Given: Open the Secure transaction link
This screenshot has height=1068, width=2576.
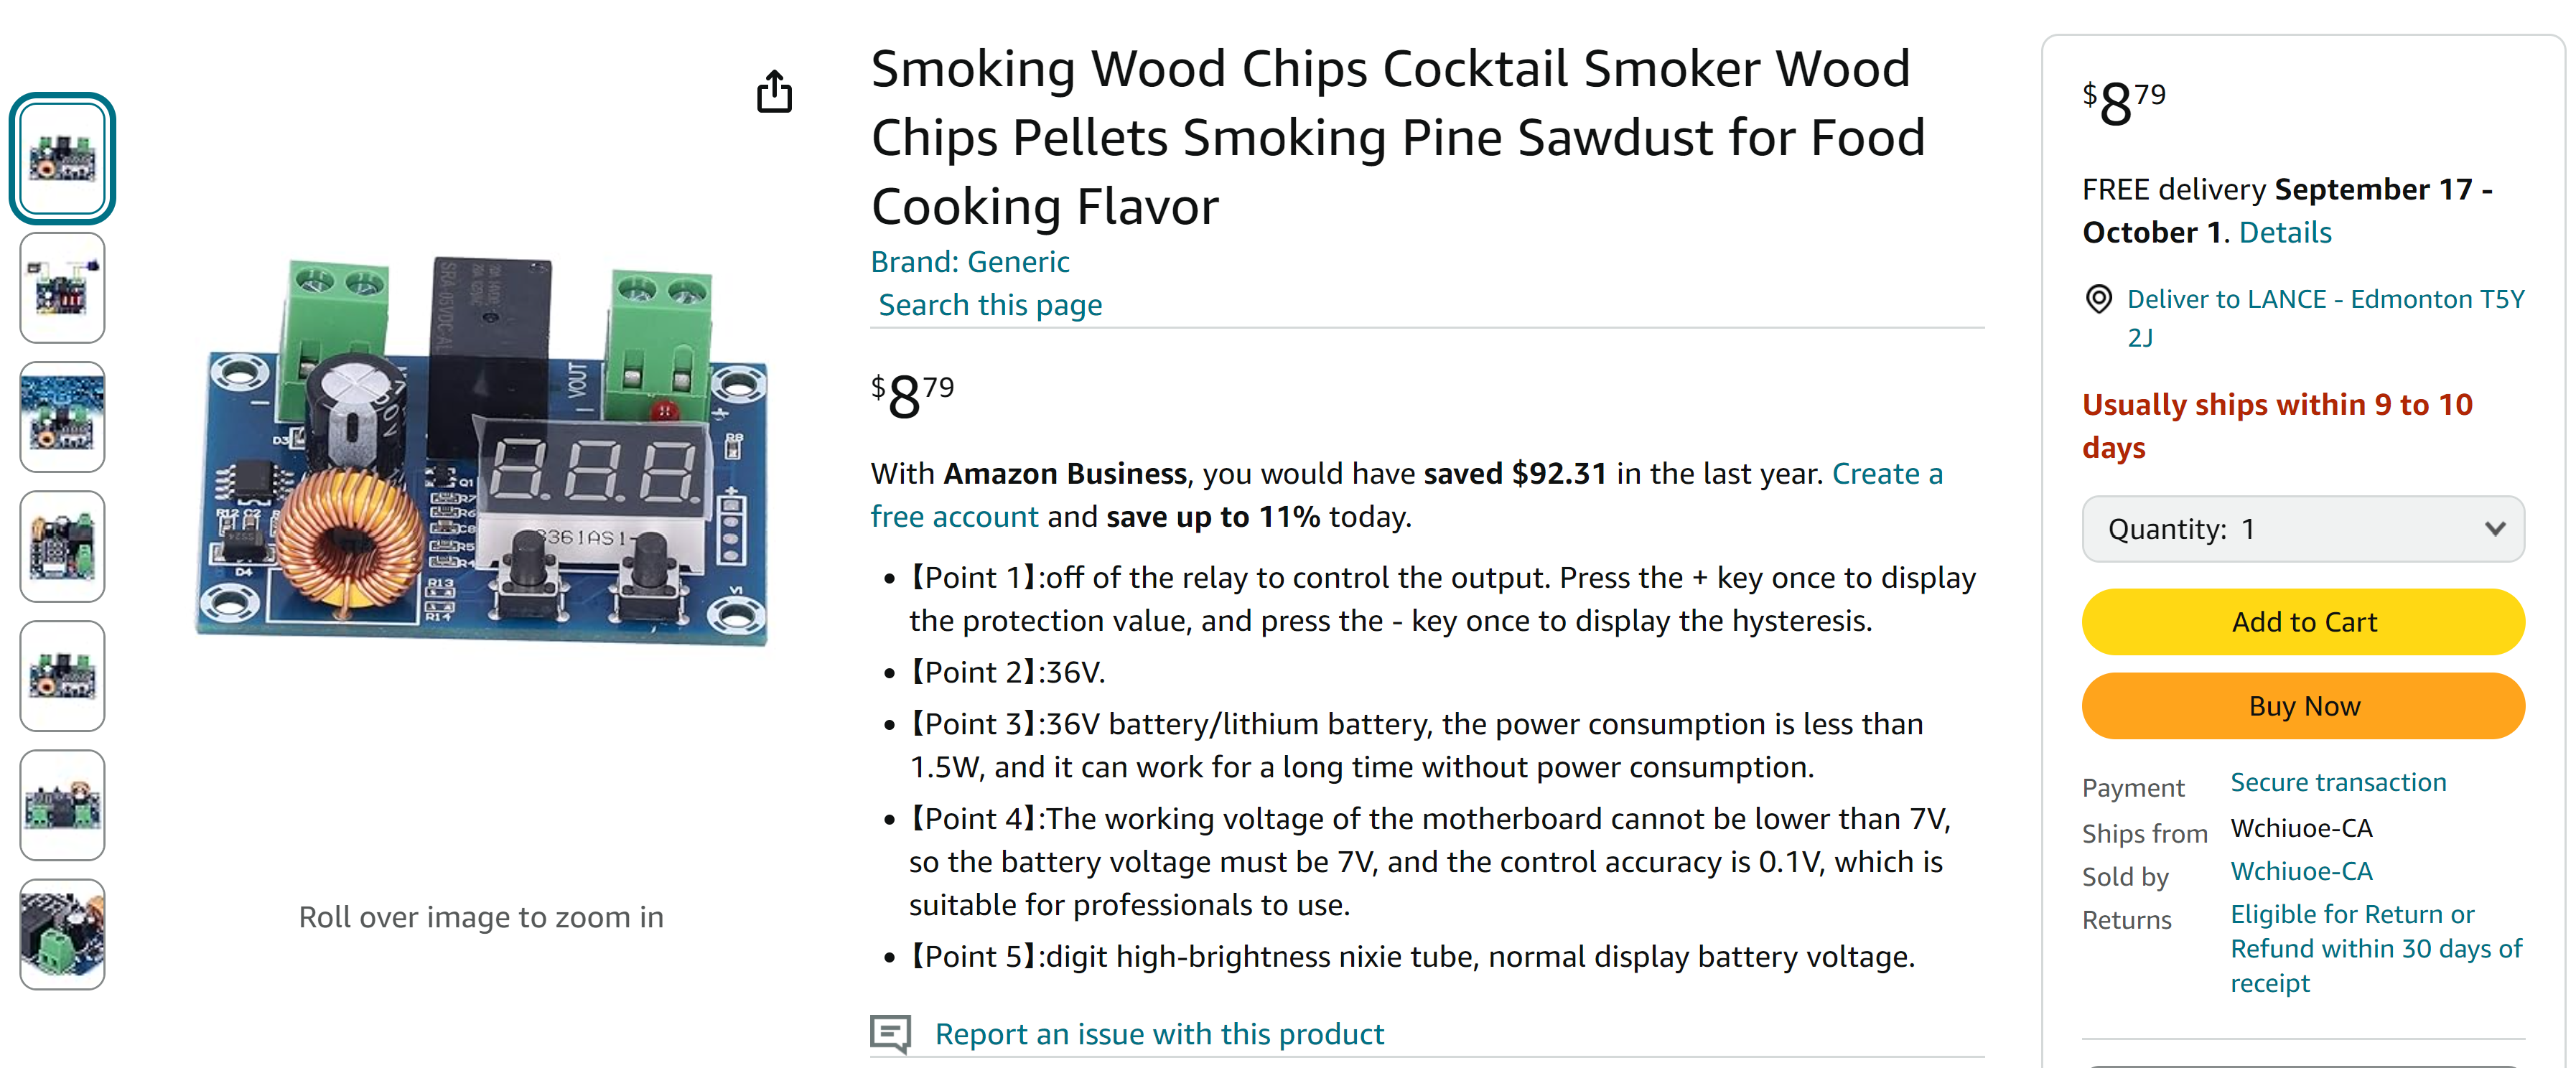Looking at the screenshot, I should pos(2338,782).
